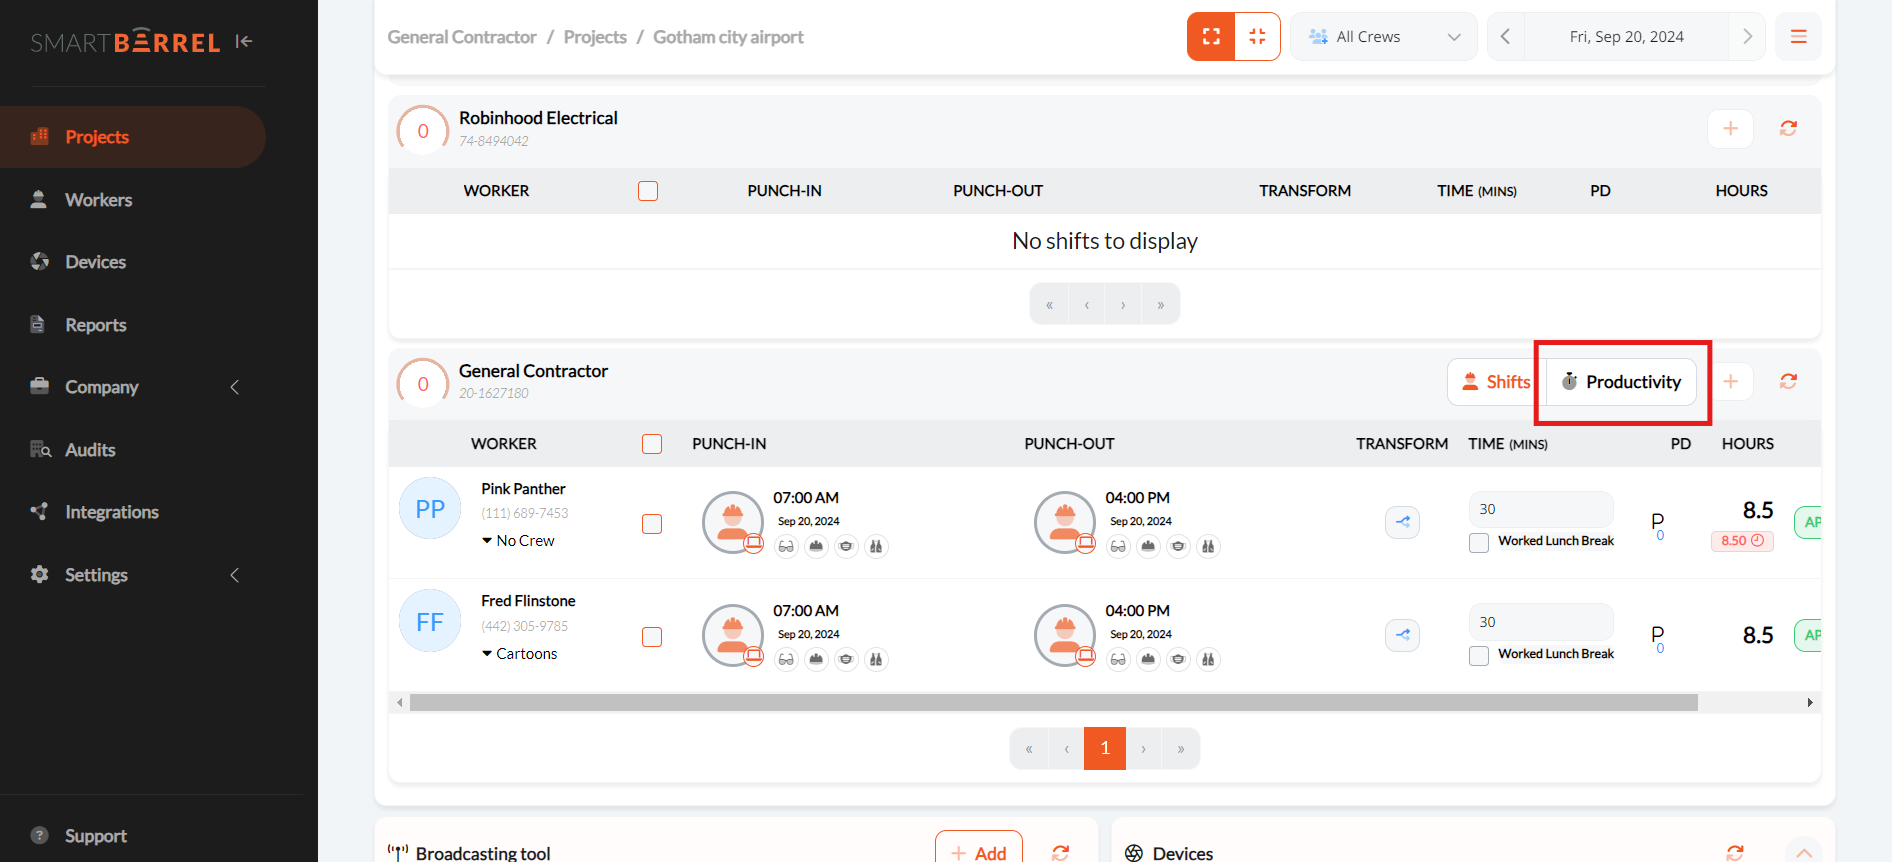Viewport: 1892px width, 862px height.
Task: Open Devices in the sidebar
Action: (95, 262)
